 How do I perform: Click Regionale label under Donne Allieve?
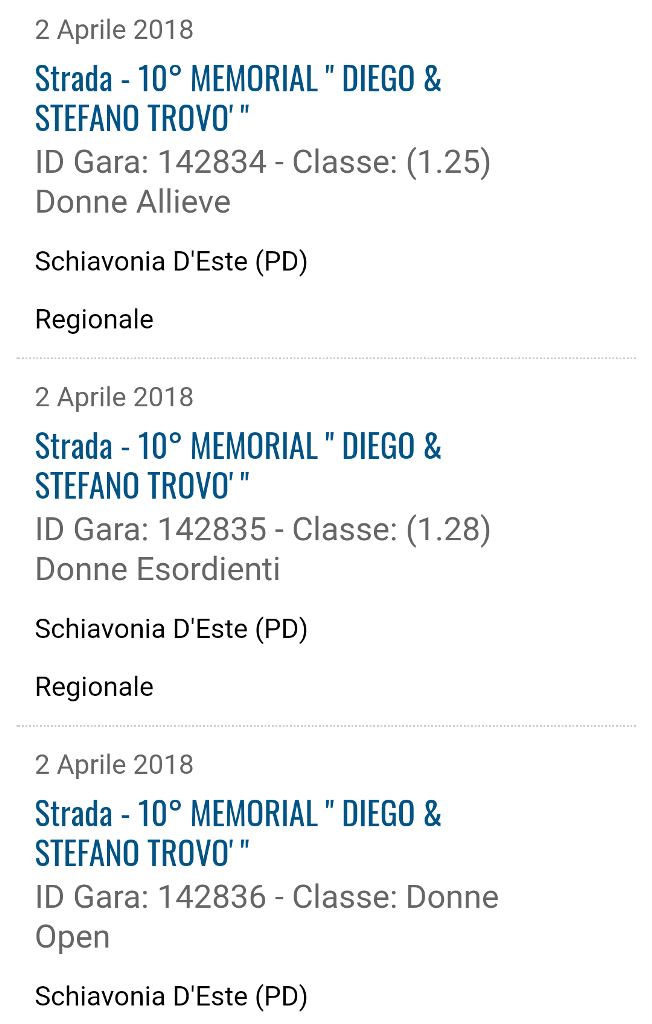(94, 320)
